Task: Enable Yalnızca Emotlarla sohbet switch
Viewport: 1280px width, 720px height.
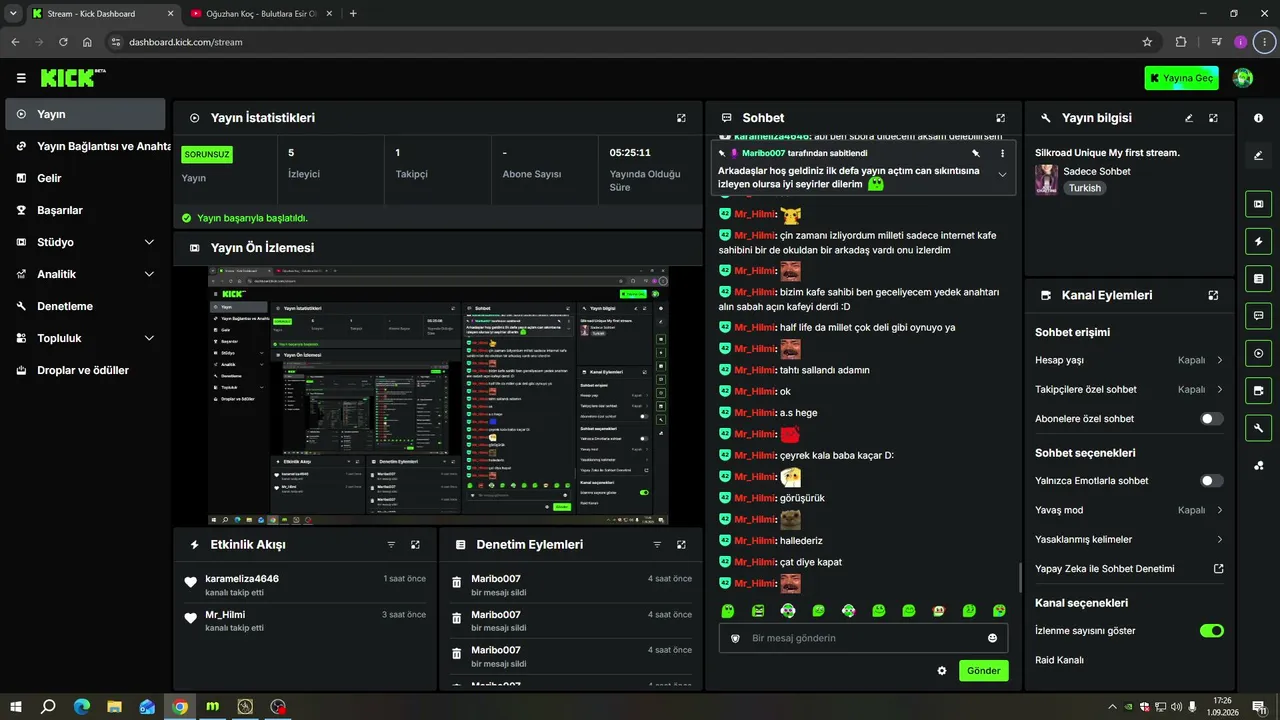Action: [x=1211, y=481]
